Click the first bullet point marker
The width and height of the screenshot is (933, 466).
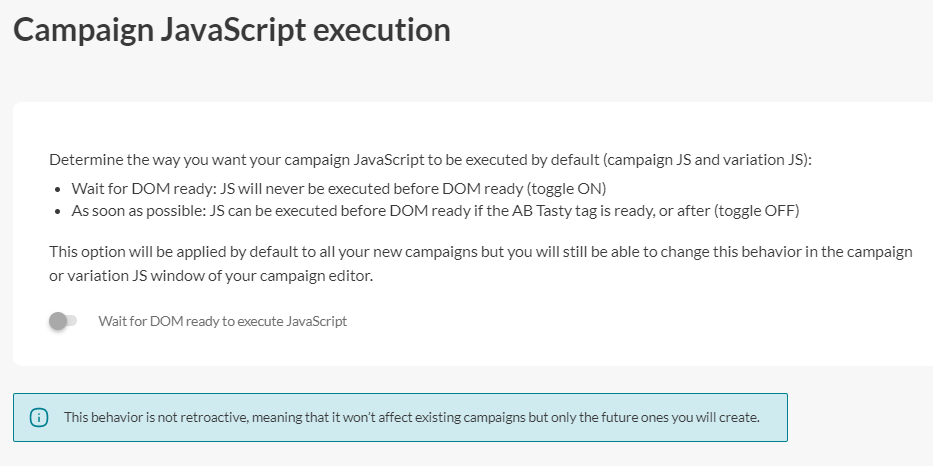(x=58, y=189)
